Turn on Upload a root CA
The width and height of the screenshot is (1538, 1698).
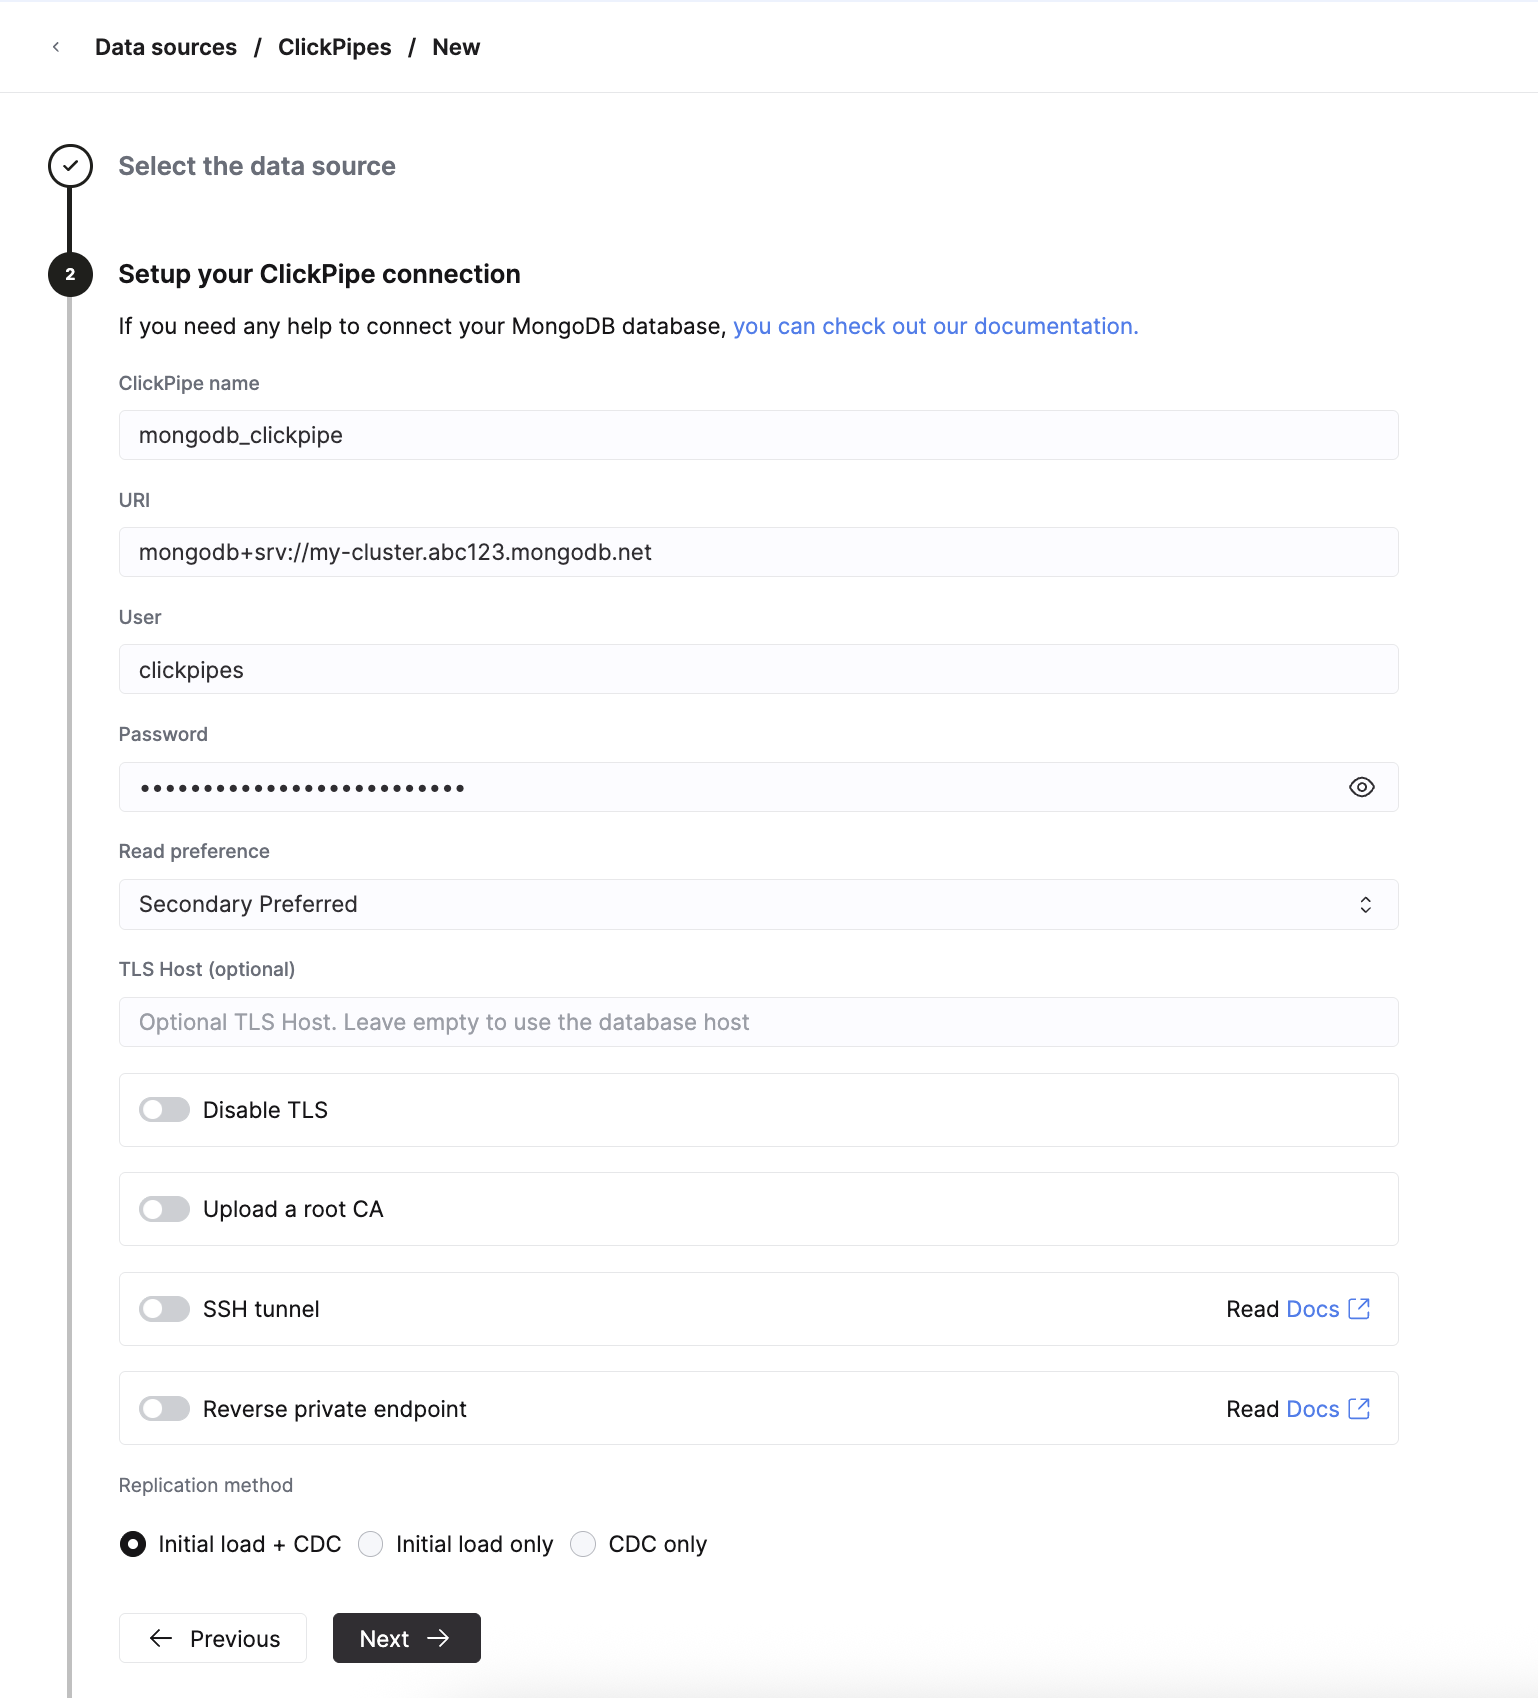163,1208
